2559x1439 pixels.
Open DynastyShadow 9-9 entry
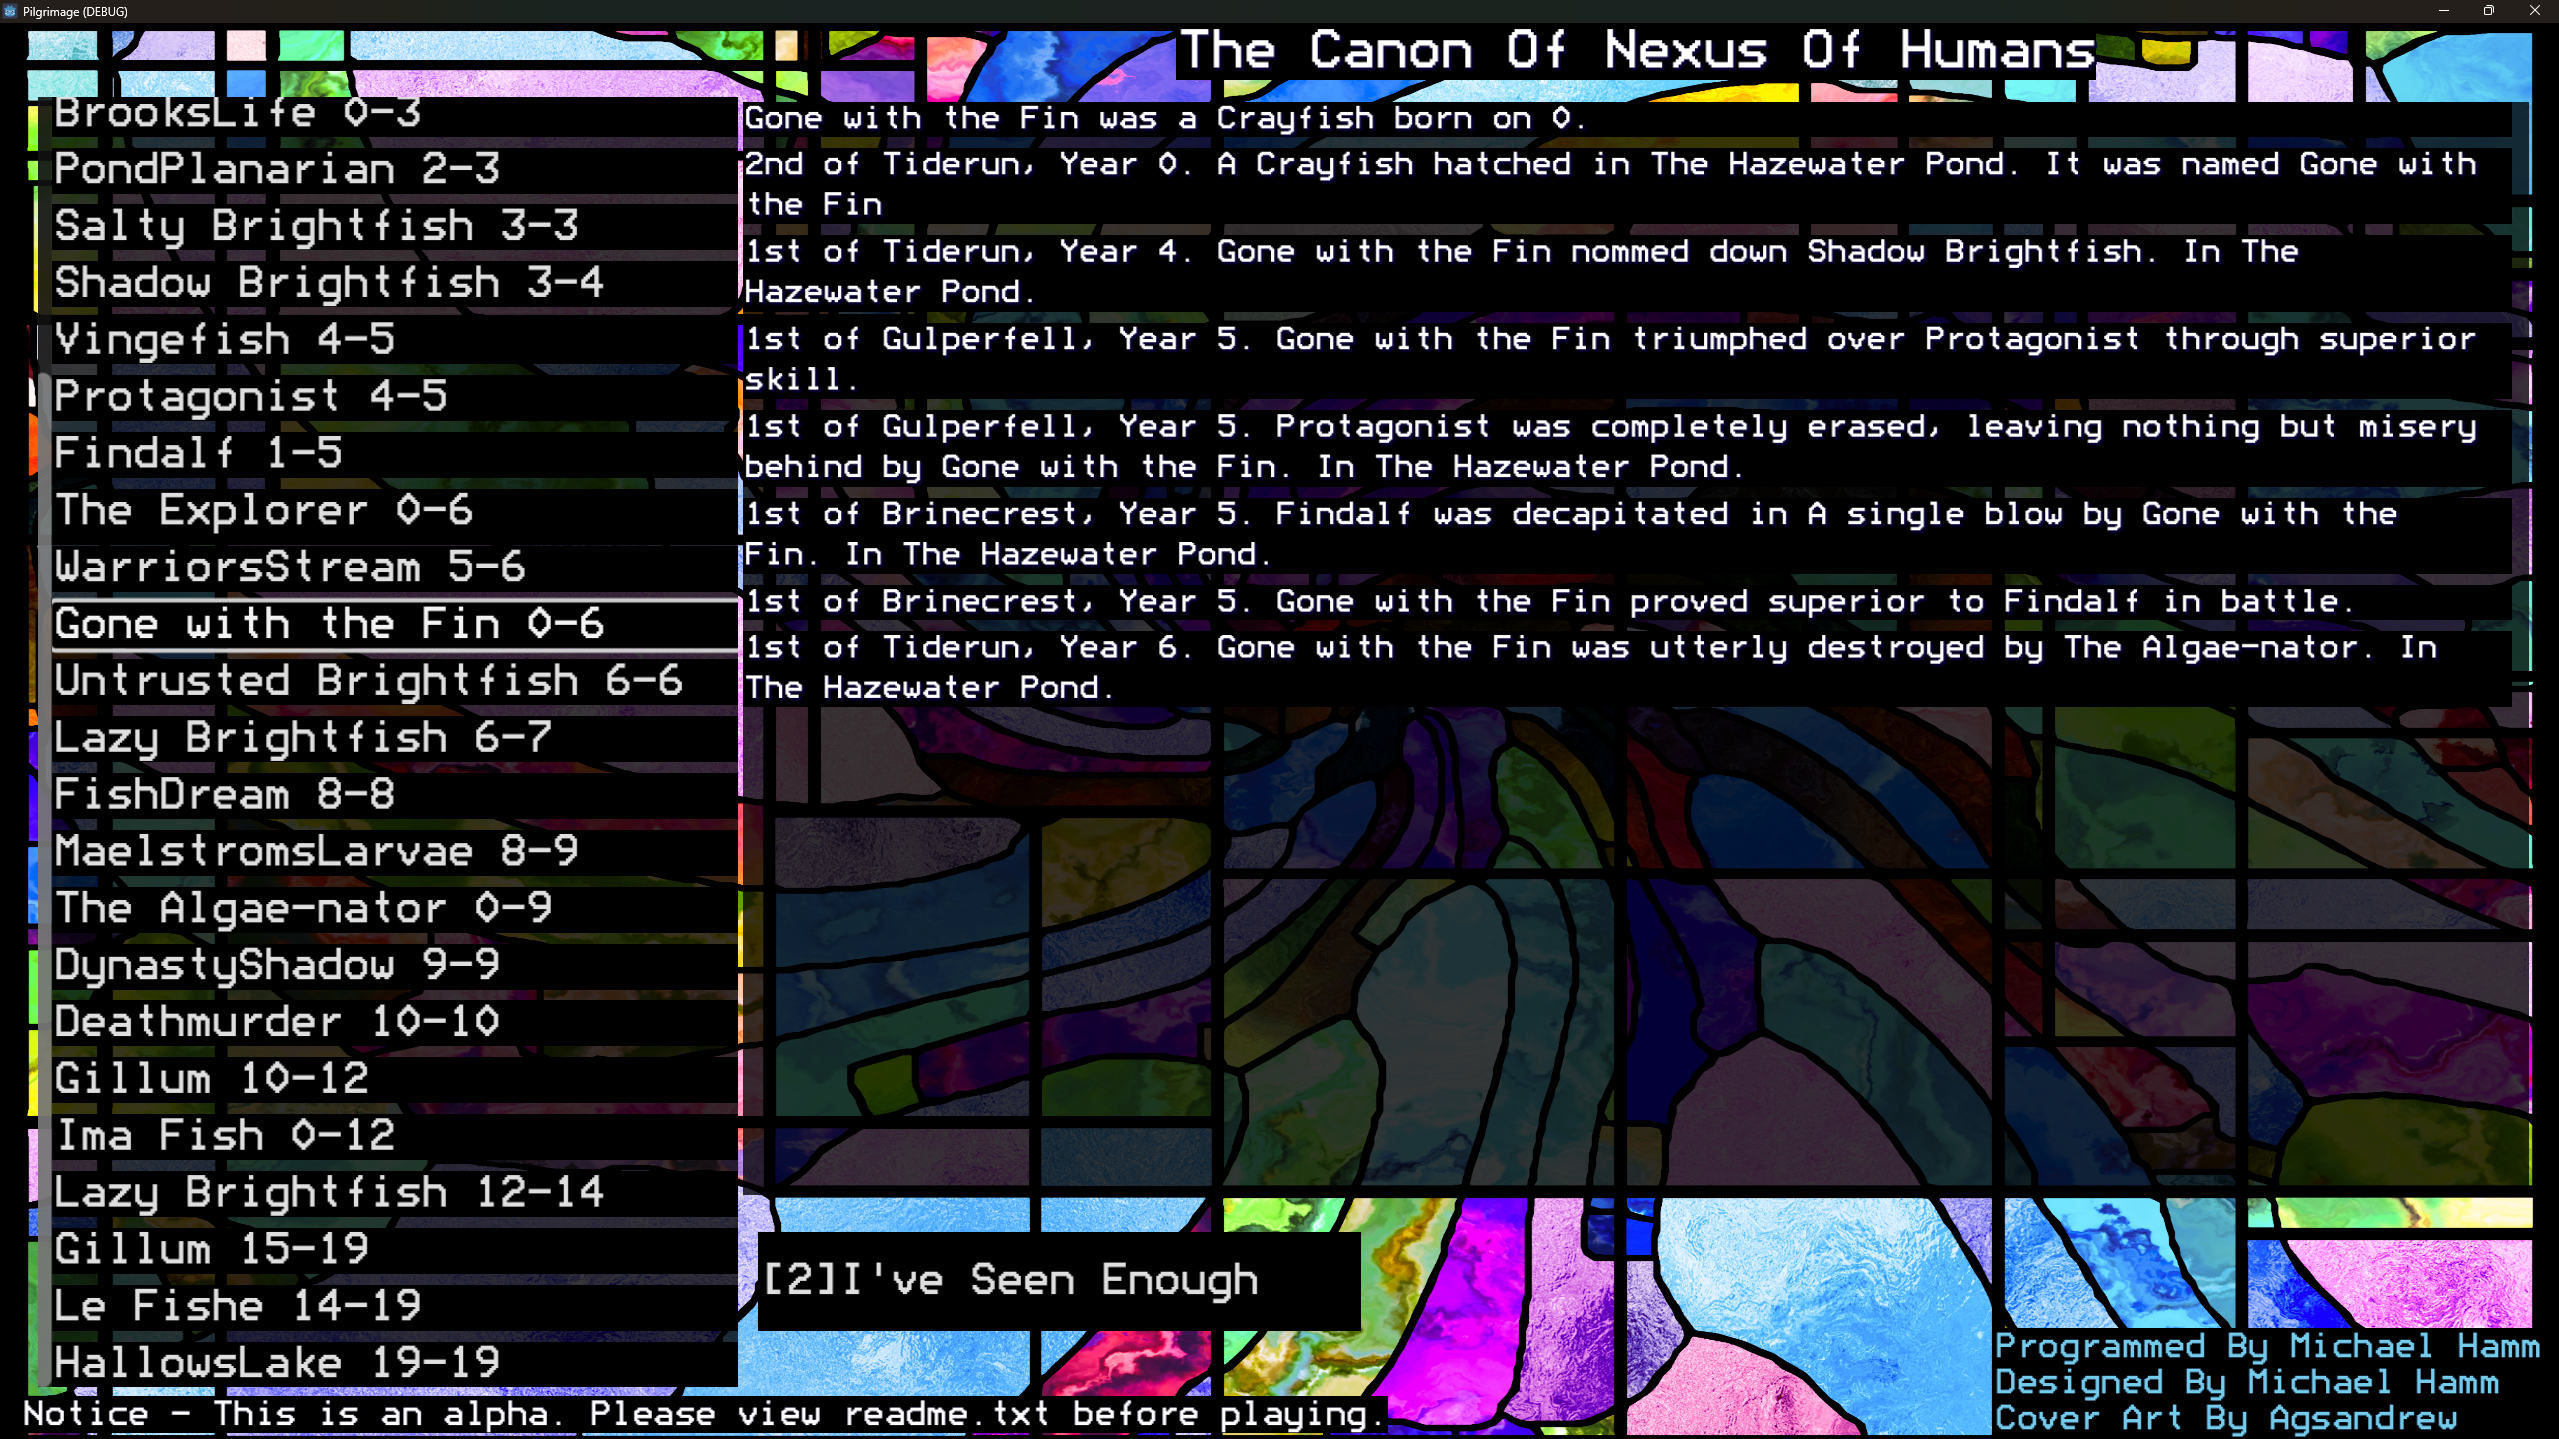[395, 967]
